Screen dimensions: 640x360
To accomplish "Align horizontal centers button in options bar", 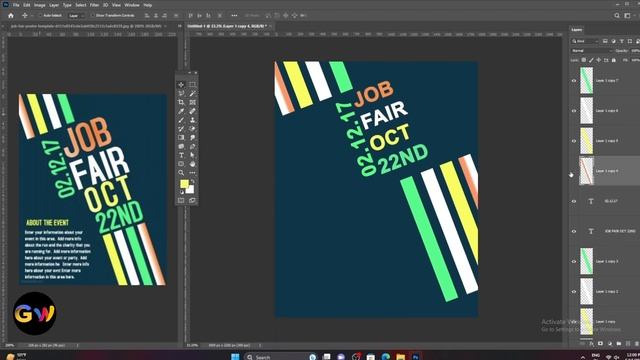I will click(156, 16).
